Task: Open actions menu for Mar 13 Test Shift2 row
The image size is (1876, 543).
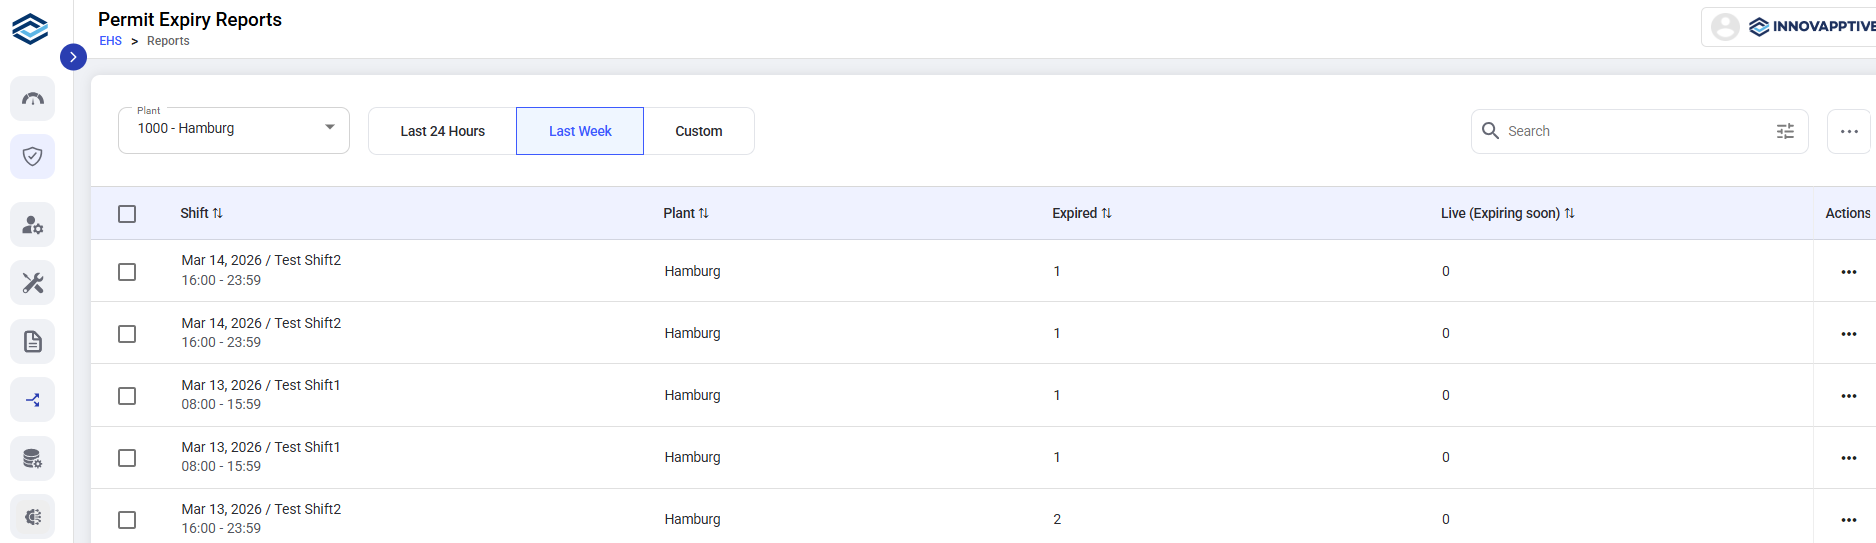Action: (x=1849, y=520)
